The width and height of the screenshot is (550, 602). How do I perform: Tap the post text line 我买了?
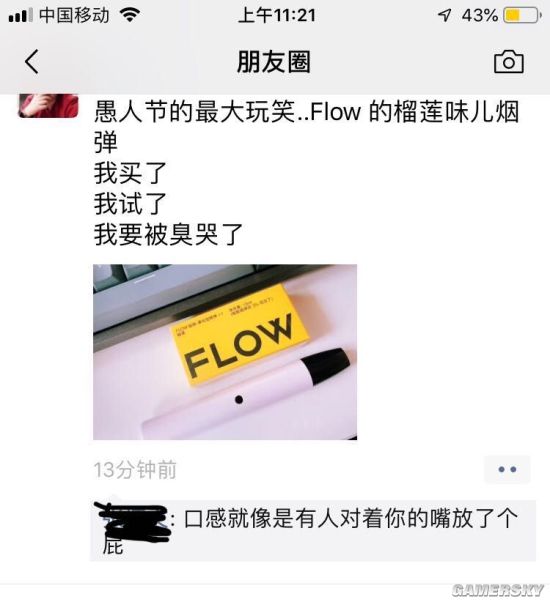pyautogui.click(x=130, y=173)
